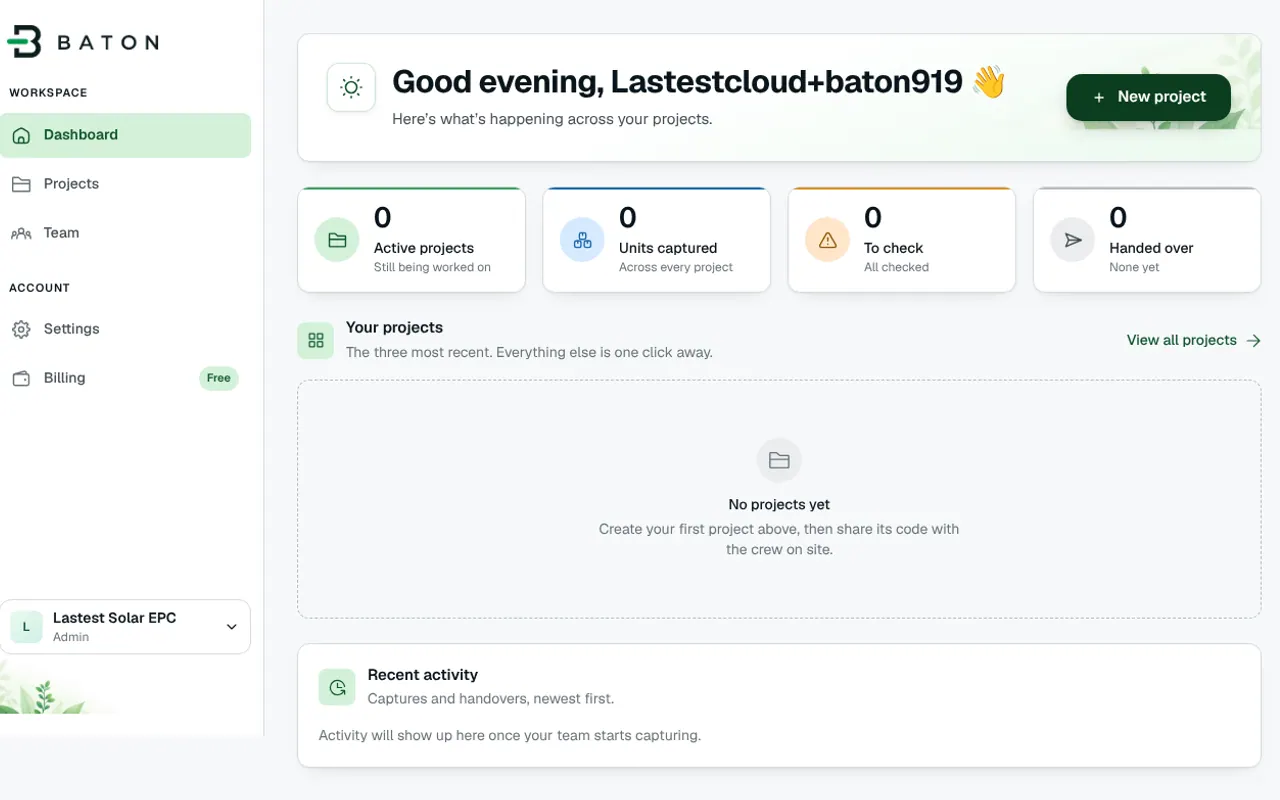Click the Active projects folder icon
This screenshot has width=1280, height=800.
click(x=337, y=240)
